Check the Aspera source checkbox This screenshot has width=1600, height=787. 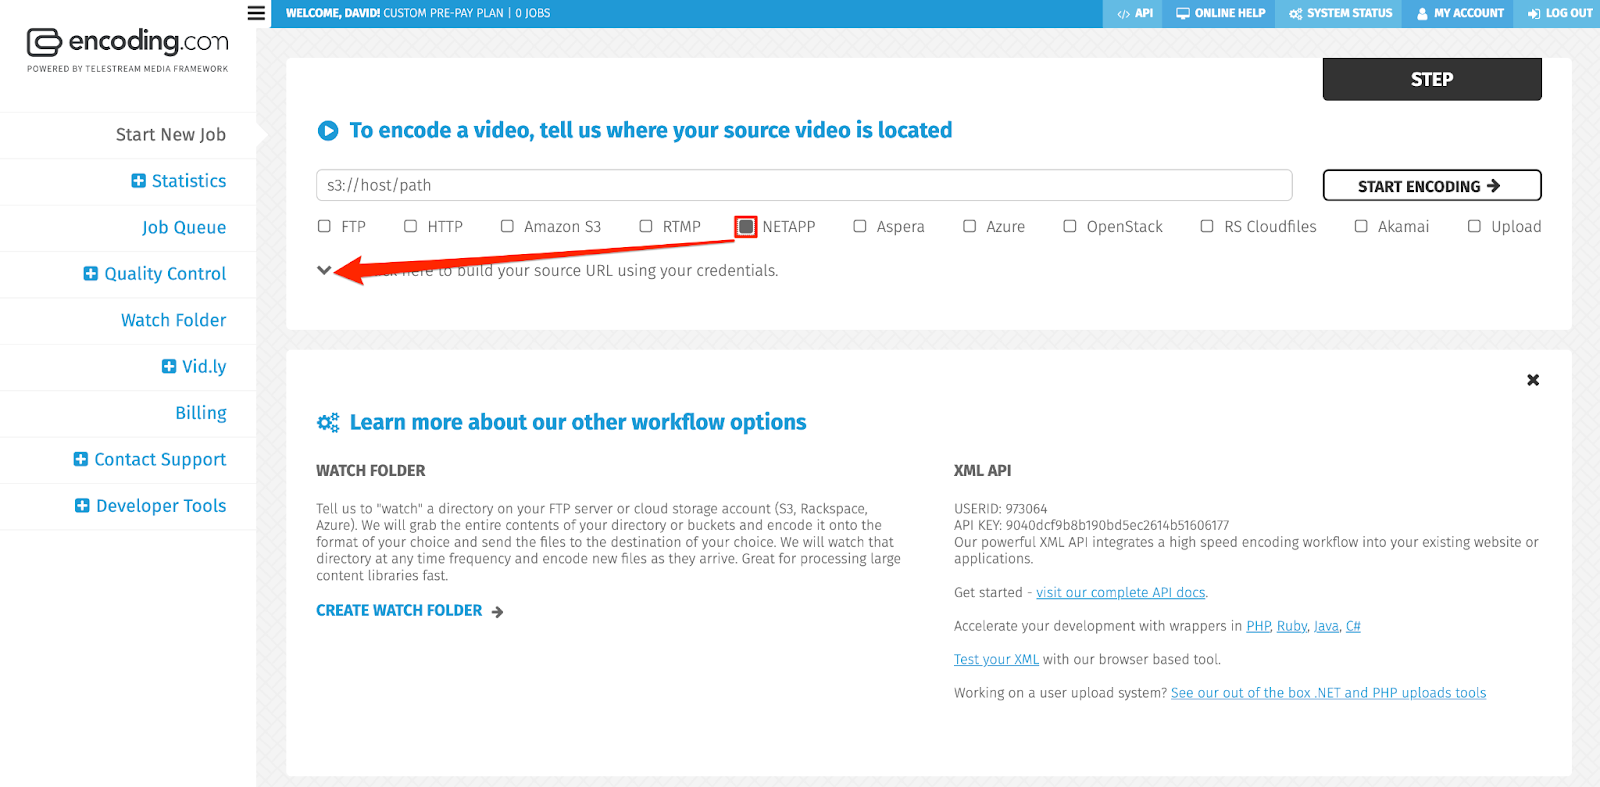(x=860, y=226)
